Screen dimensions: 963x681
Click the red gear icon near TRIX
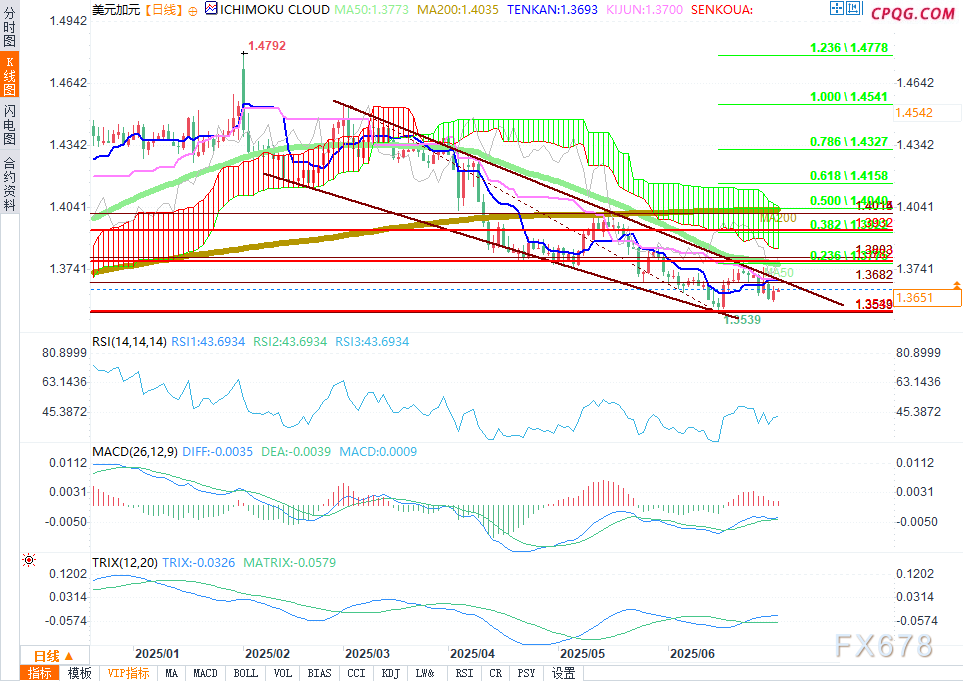[28, 561]
